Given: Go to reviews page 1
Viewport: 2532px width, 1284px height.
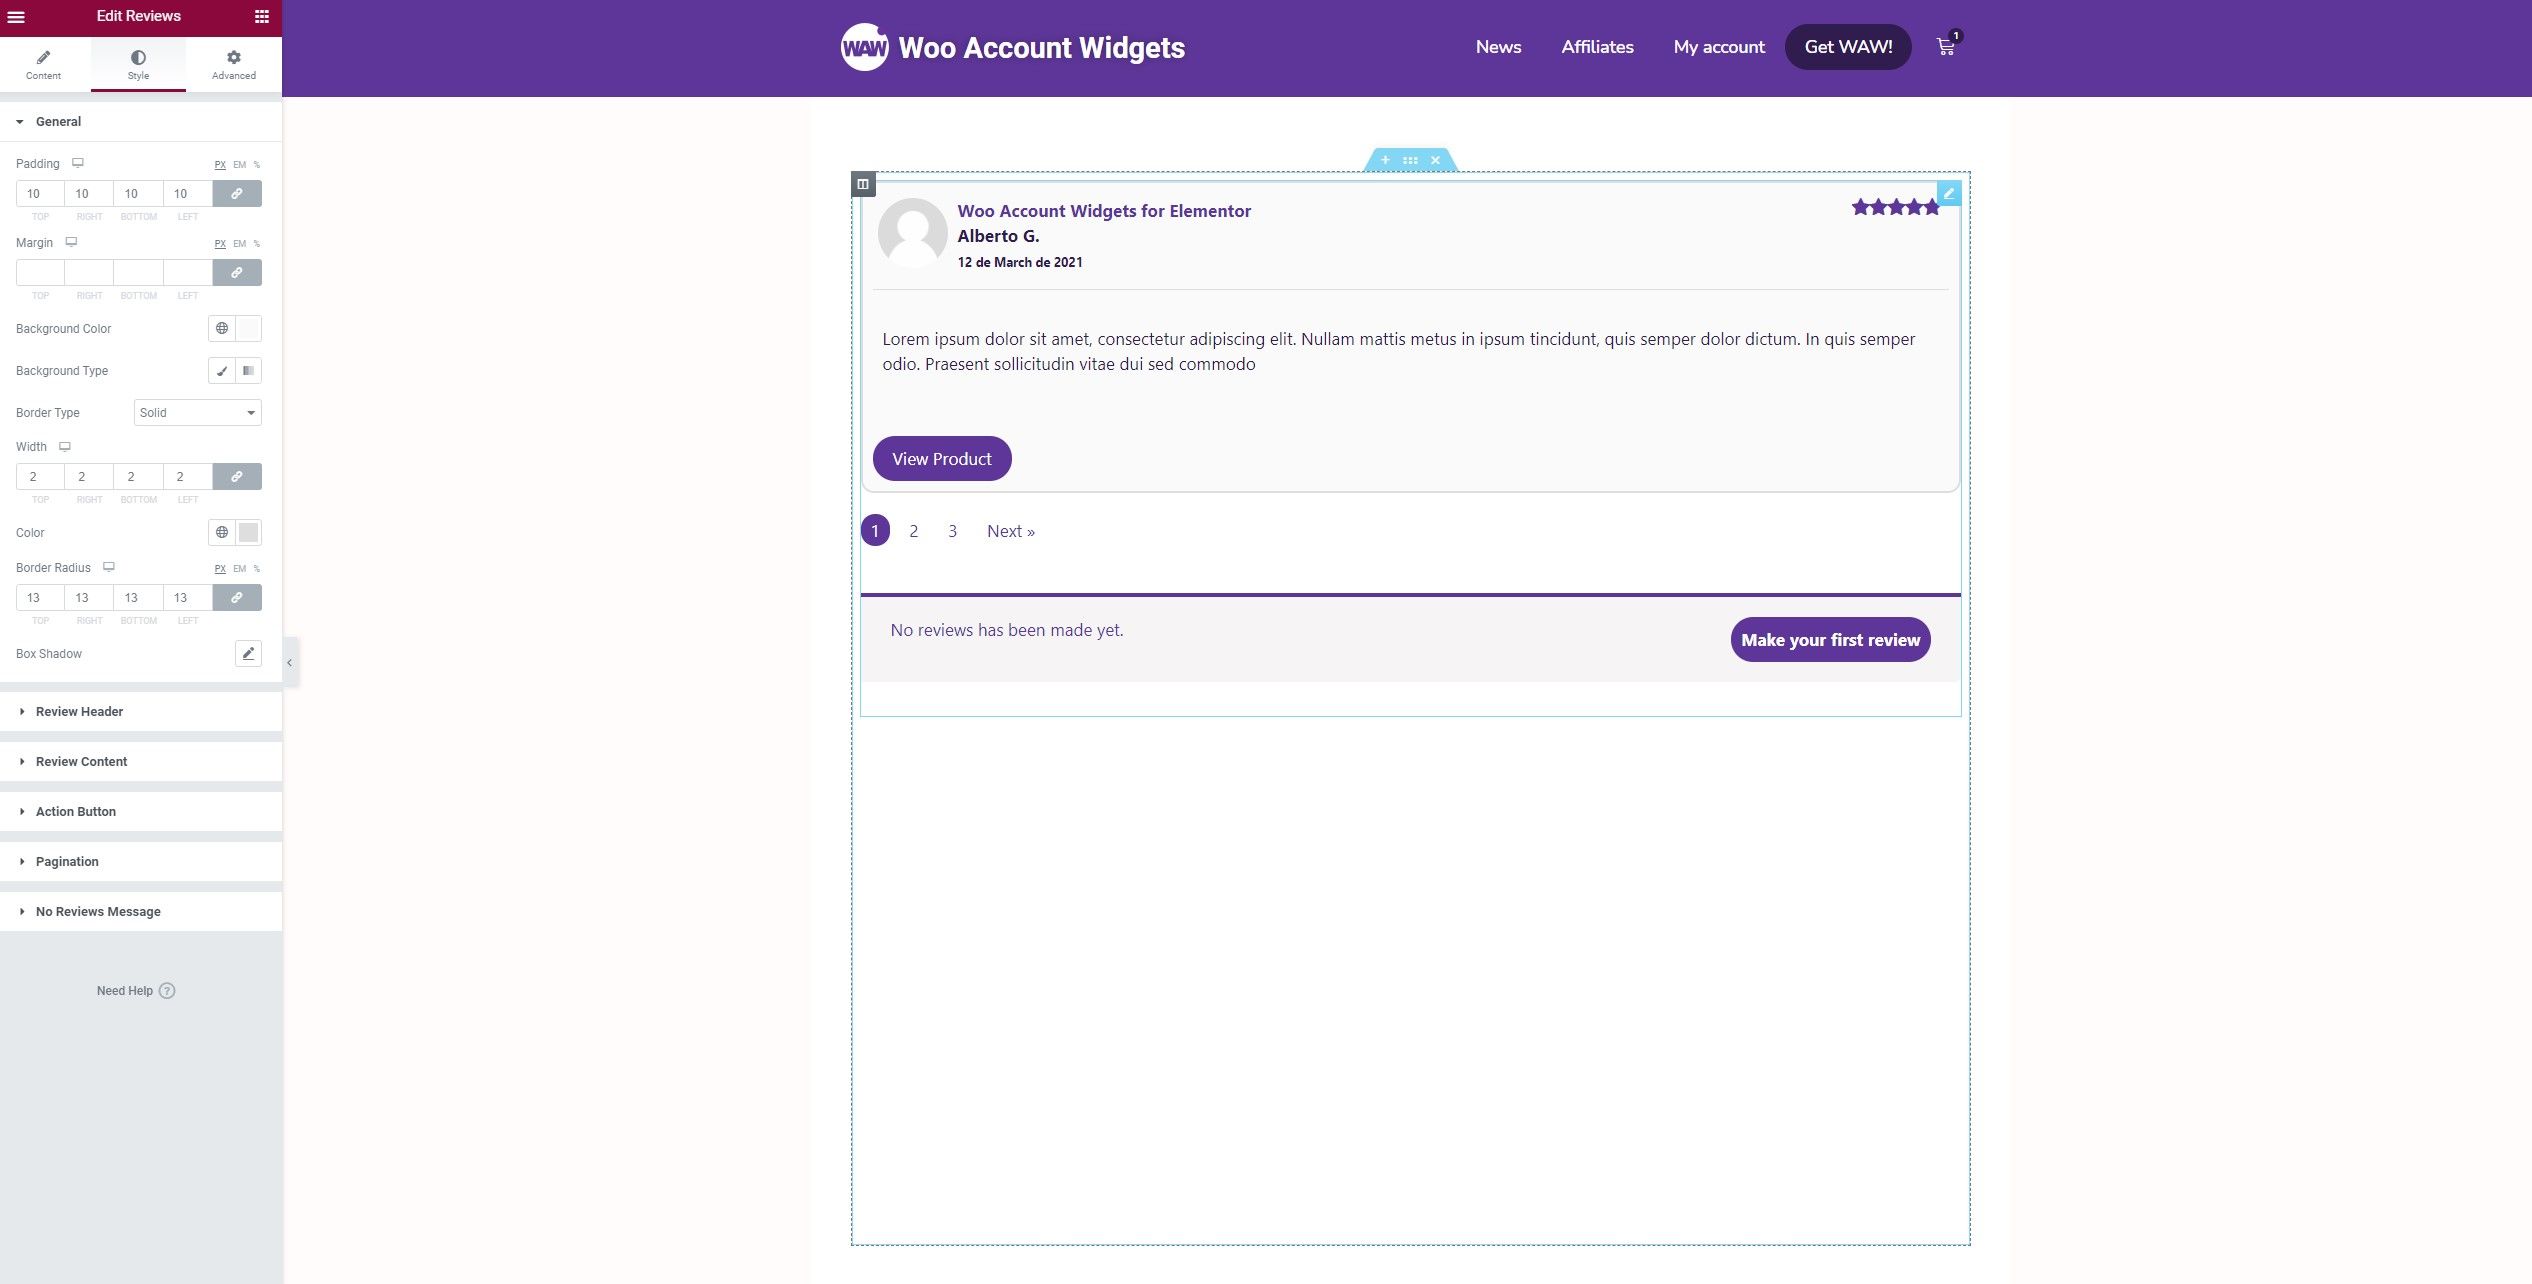Looking at the screenshot, I should [875, 531].
